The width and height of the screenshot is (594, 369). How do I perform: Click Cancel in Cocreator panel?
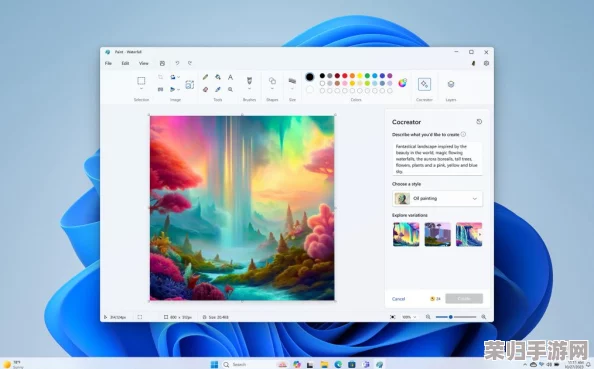[x=399, y=299]
